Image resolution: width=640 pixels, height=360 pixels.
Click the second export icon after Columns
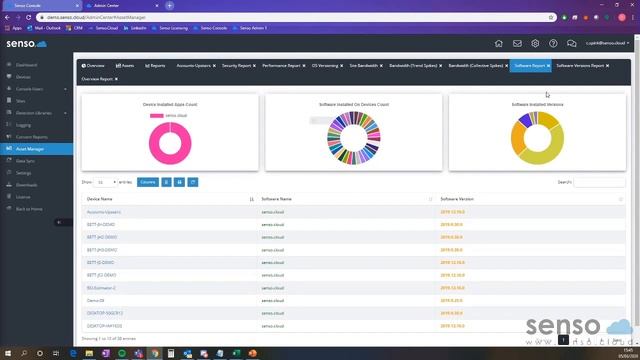pyautogui.click(x=180, y=182)
